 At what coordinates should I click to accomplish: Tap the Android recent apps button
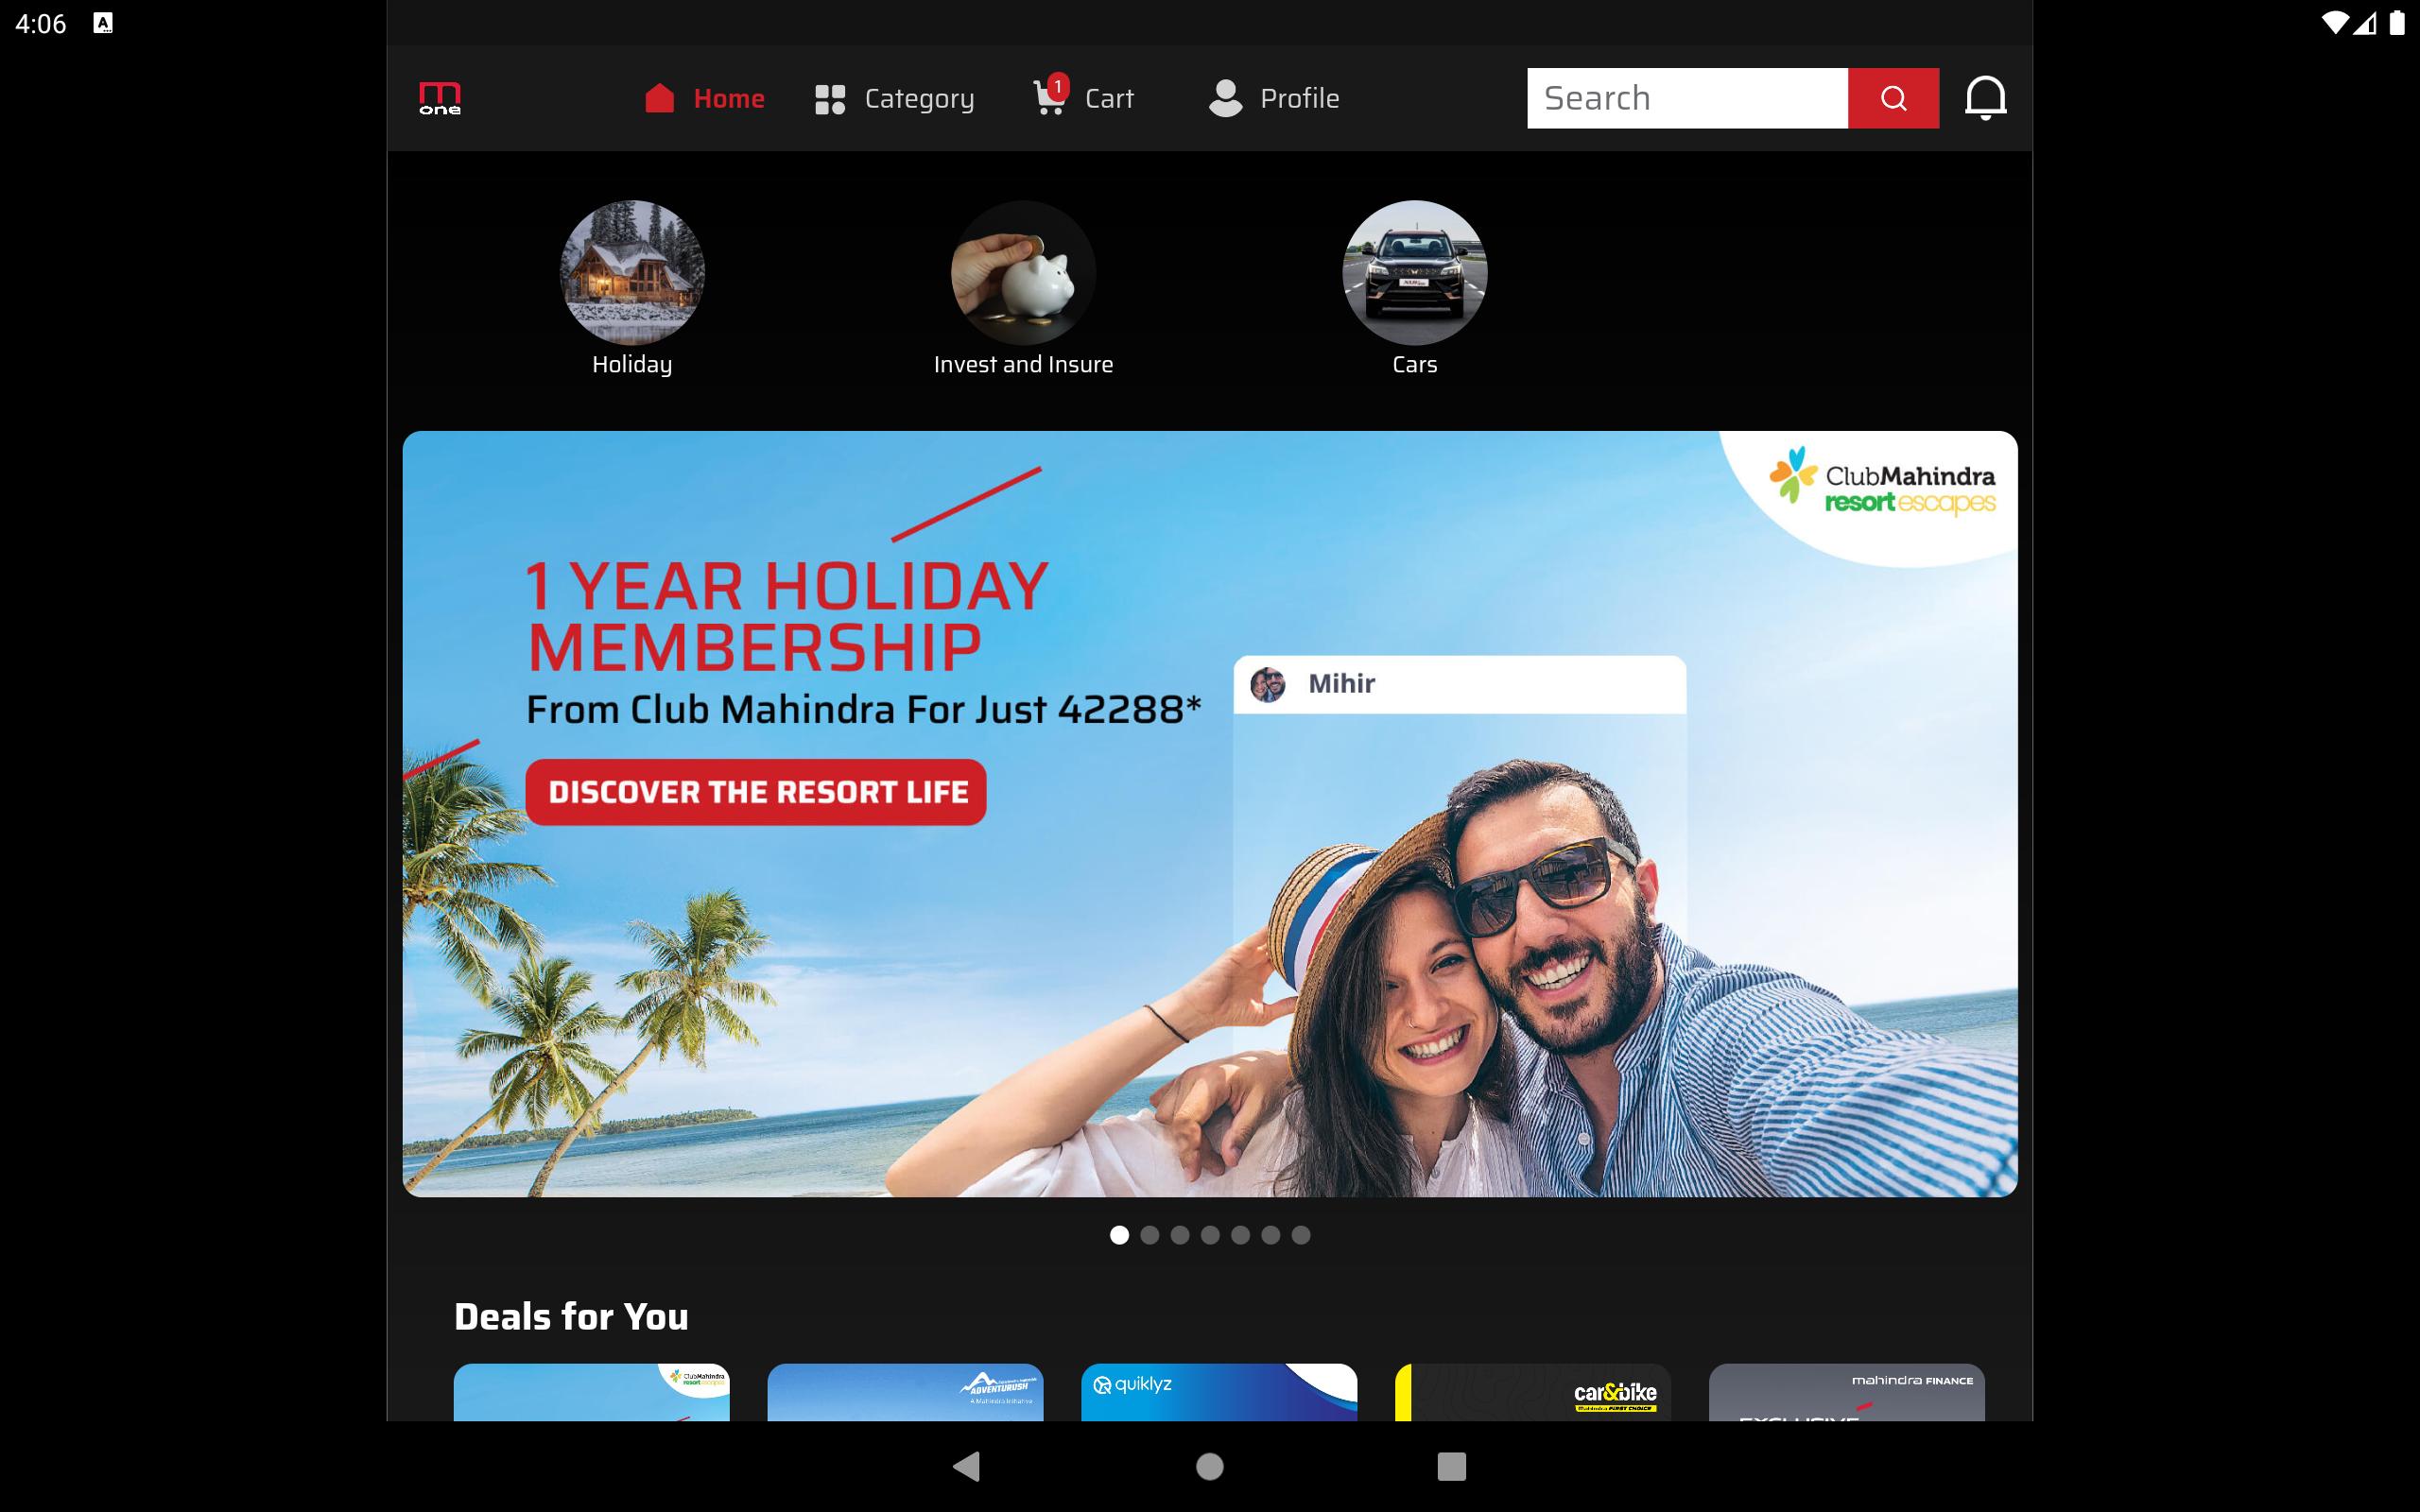pos(1452,1466)
